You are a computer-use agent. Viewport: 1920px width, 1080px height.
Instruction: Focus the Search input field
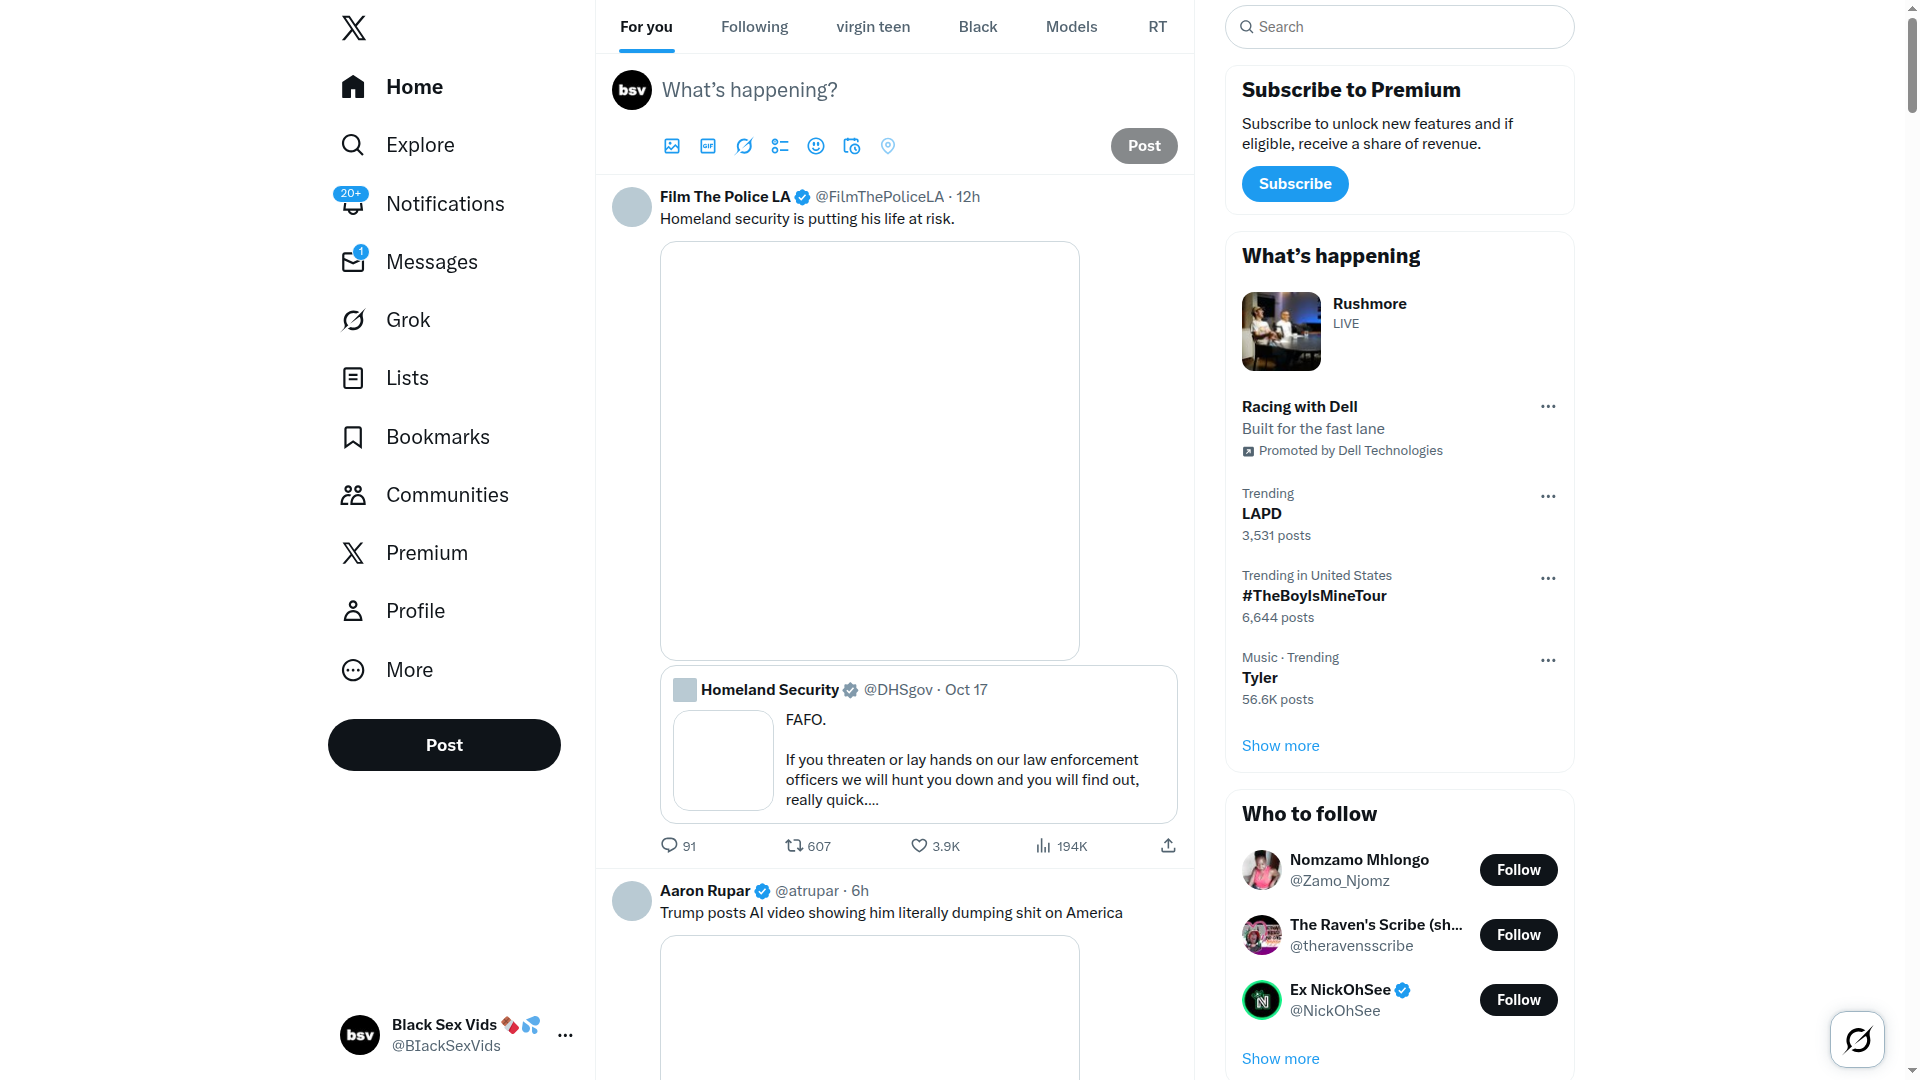point(1400,27)
